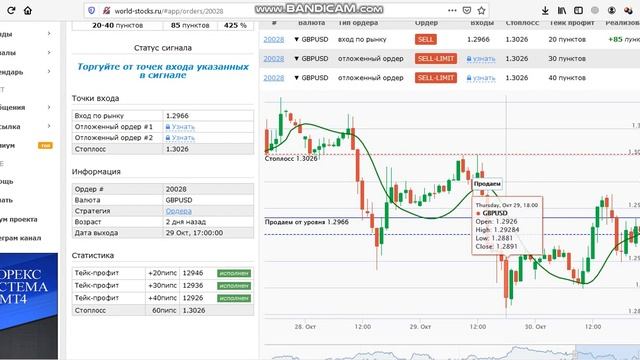Viewport: 640px width, 360px height.
Task: Open the 'Ордера' strategy link
Action: coord(178,211)
